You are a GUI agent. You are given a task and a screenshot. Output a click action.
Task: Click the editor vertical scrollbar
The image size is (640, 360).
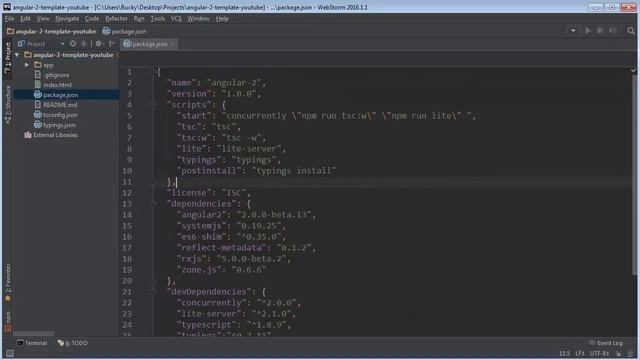click(x=634, y=176)
